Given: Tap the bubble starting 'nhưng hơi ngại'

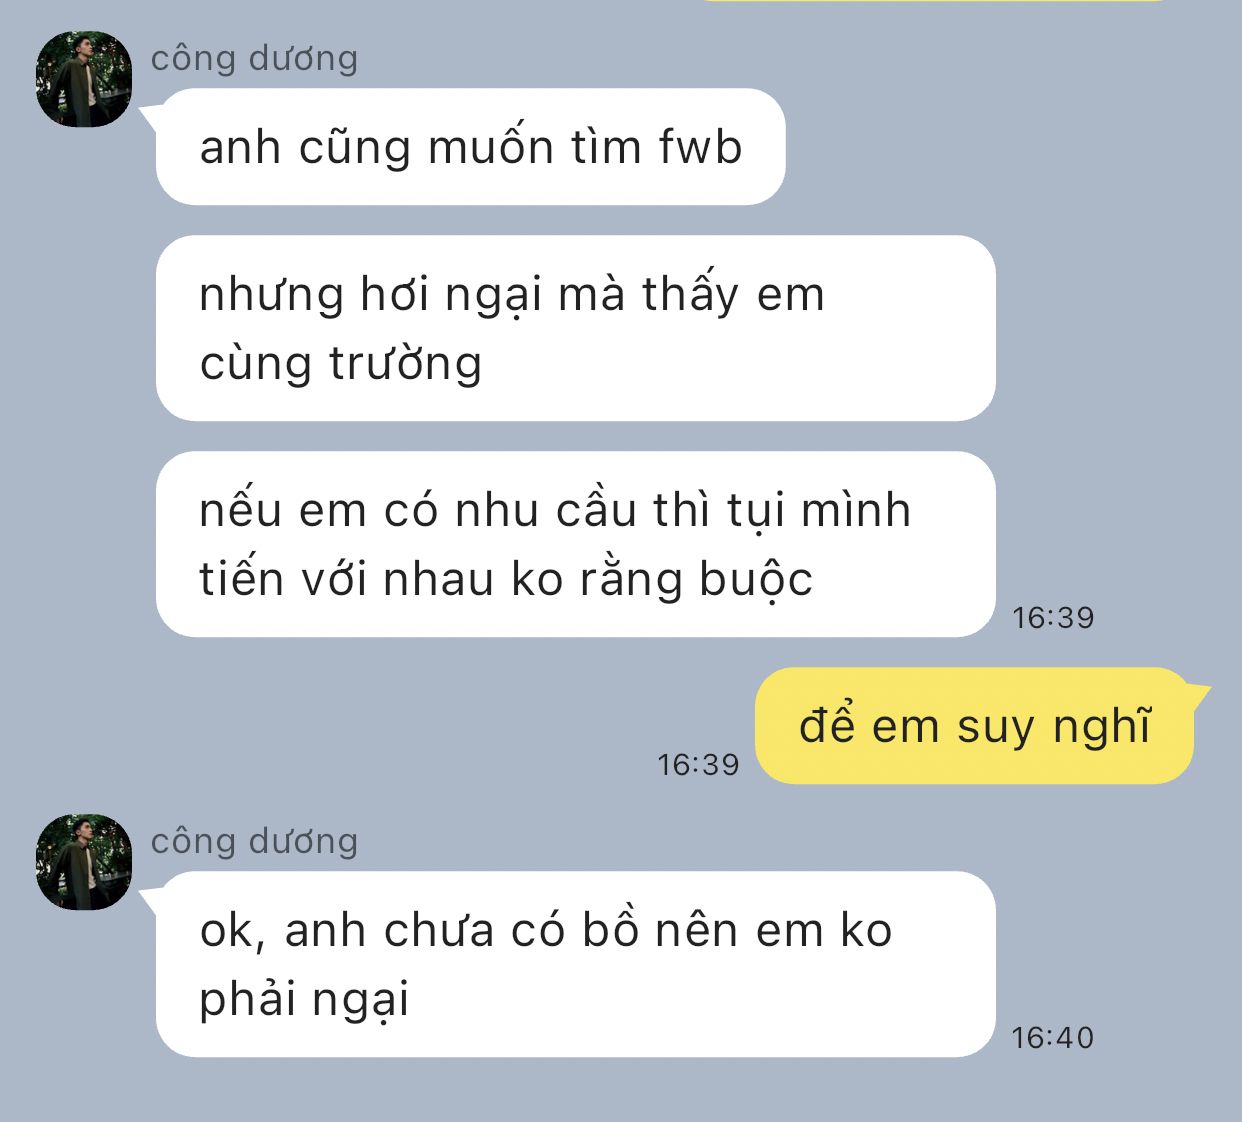Looking at the screenshot, I should click(576, 328).
